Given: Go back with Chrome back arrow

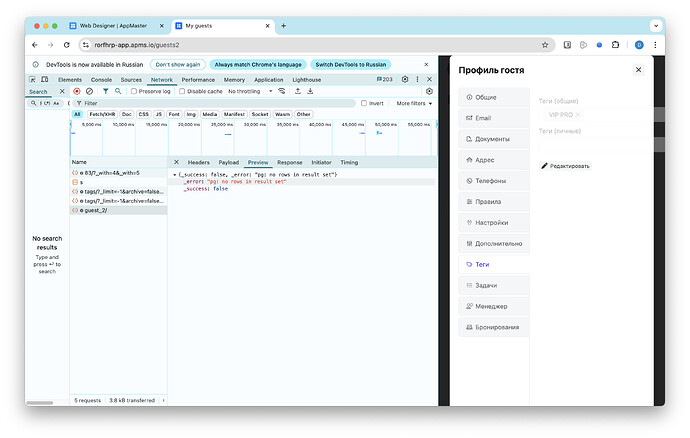Looking at the screenshot, I should click(35, 45).
